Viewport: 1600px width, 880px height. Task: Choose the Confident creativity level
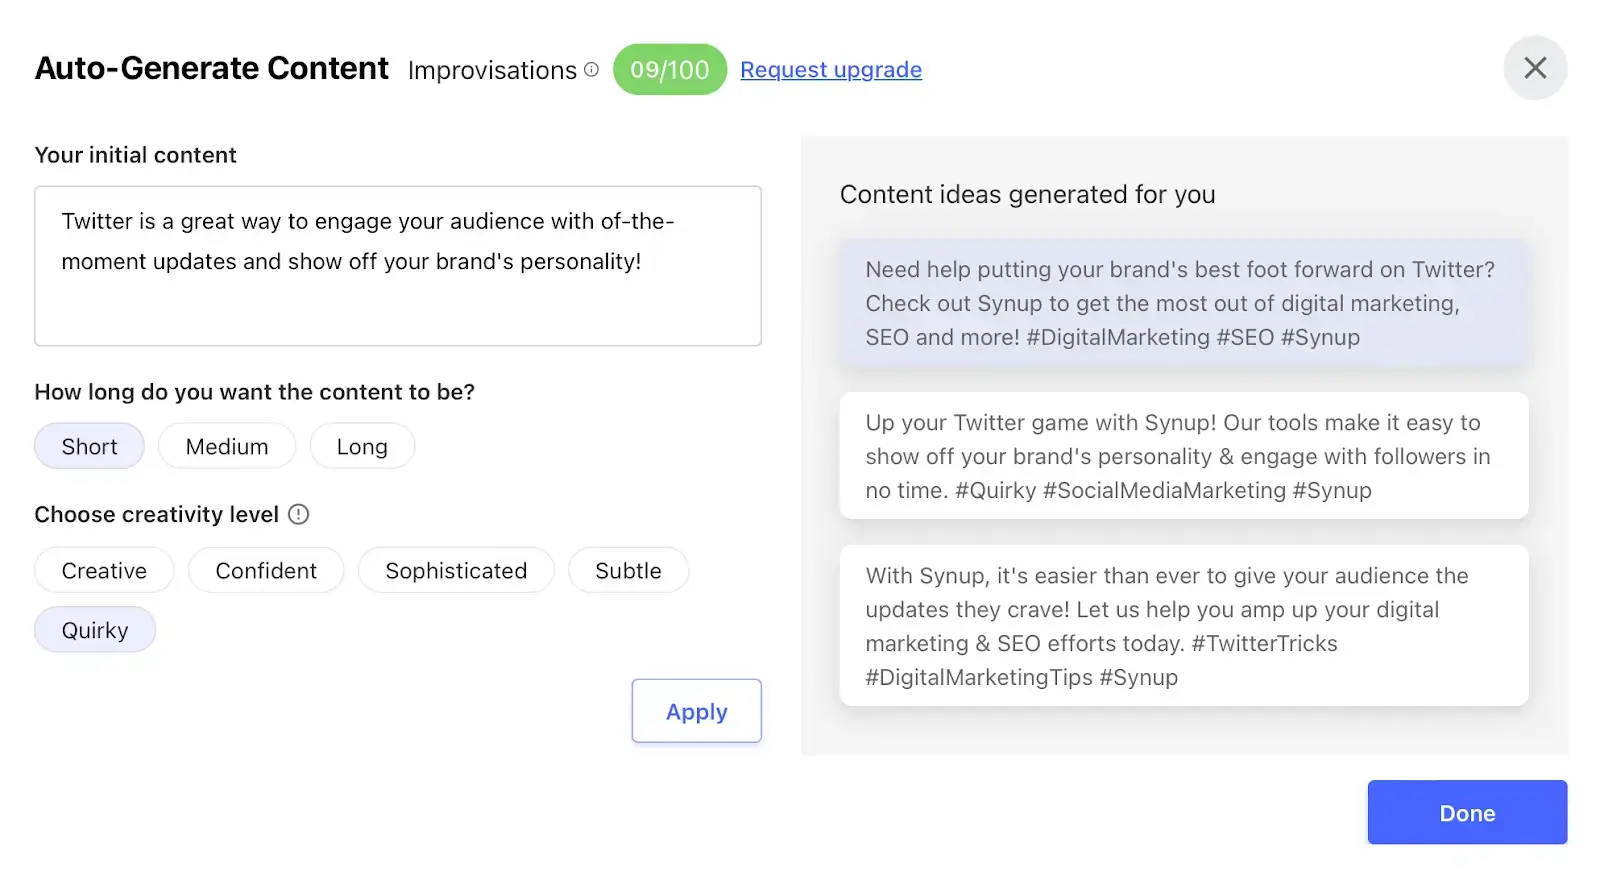266,571
